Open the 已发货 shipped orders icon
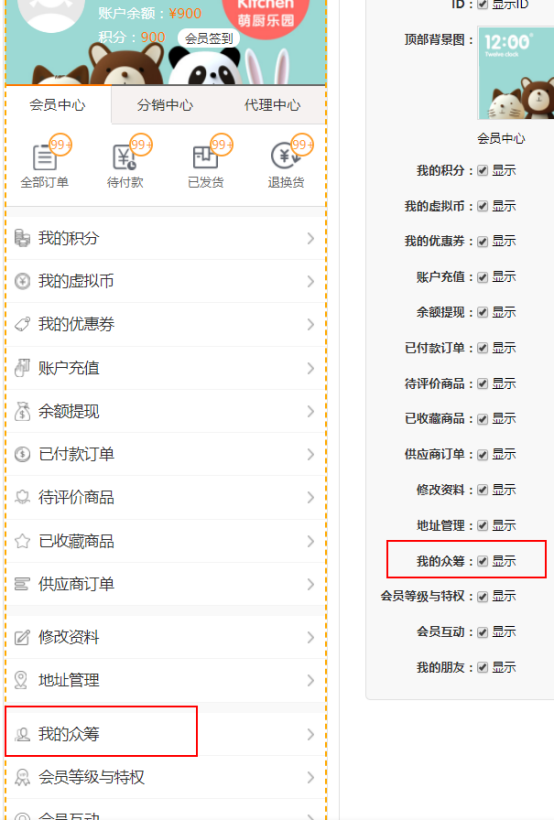 pyautogui.click(x=205, y=157)
